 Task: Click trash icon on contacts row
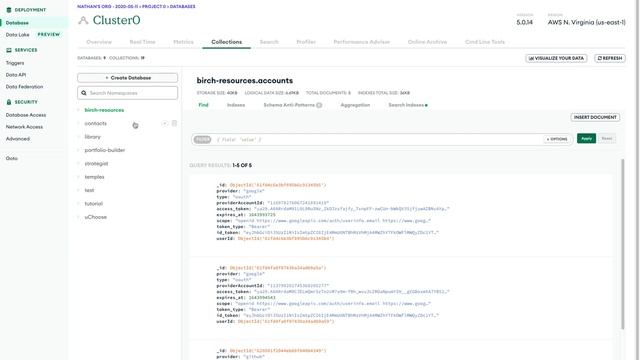click(174, 123)
